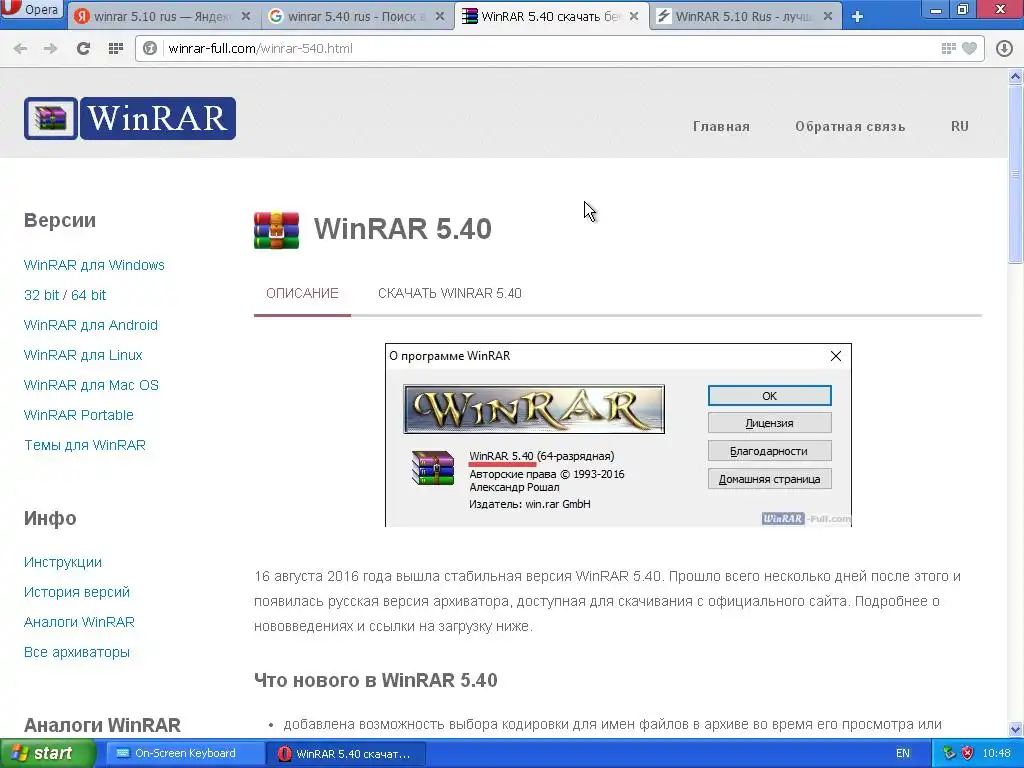1024x768 pixels.
Task: Close the 'WinRAR 5.10 Rus - лучш' tab
Action: pyautogui.click(x=827, y=16)
